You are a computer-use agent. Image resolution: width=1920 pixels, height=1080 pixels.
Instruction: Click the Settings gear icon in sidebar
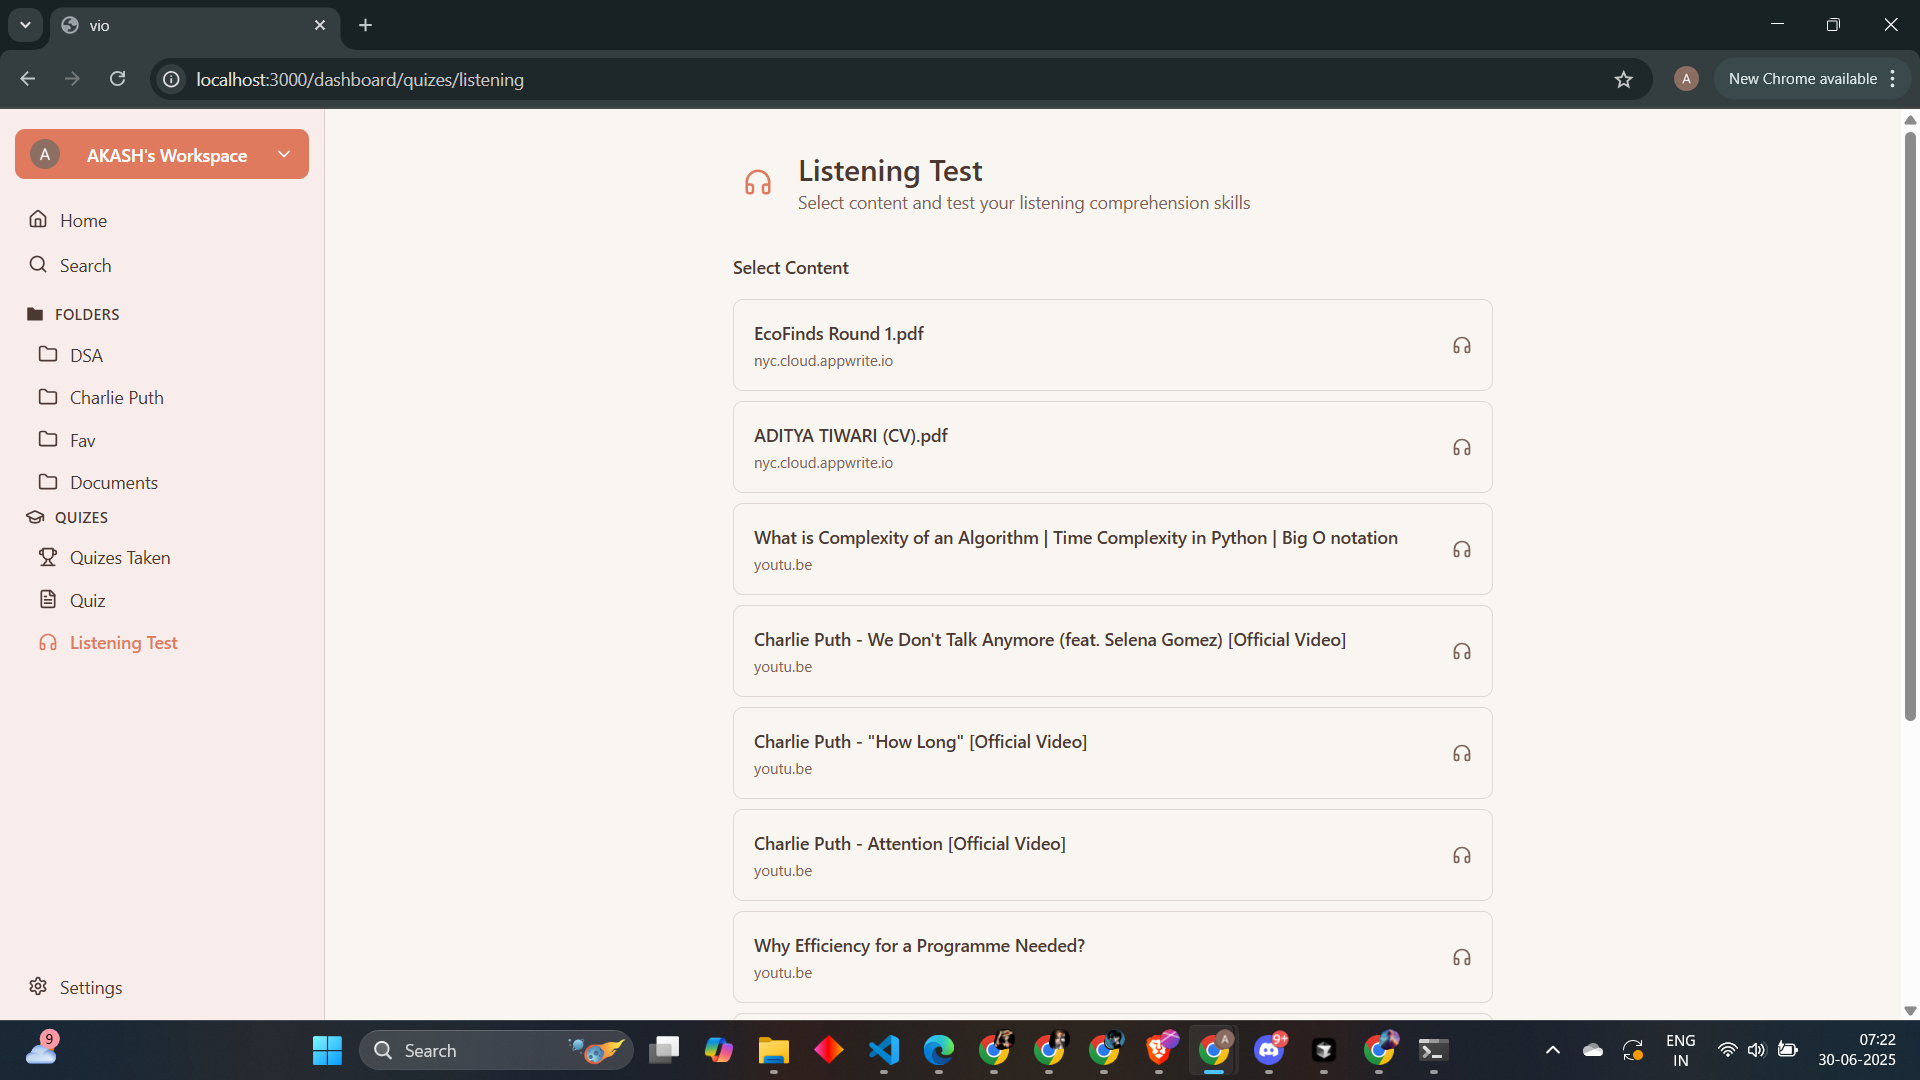38,986
